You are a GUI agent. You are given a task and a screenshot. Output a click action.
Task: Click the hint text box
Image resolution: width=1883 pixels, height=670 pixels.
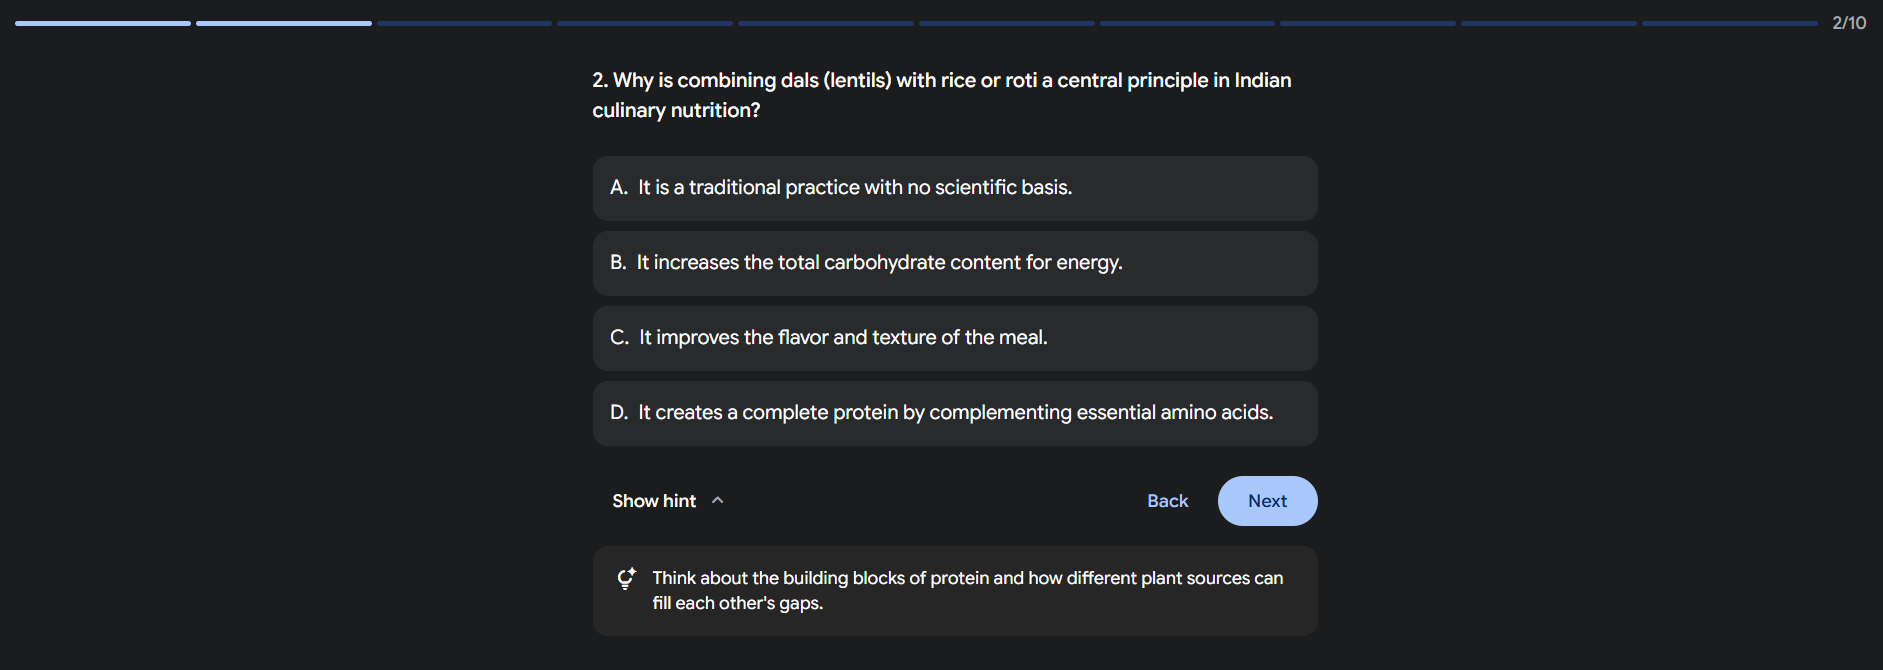click(x=954, y=590)
